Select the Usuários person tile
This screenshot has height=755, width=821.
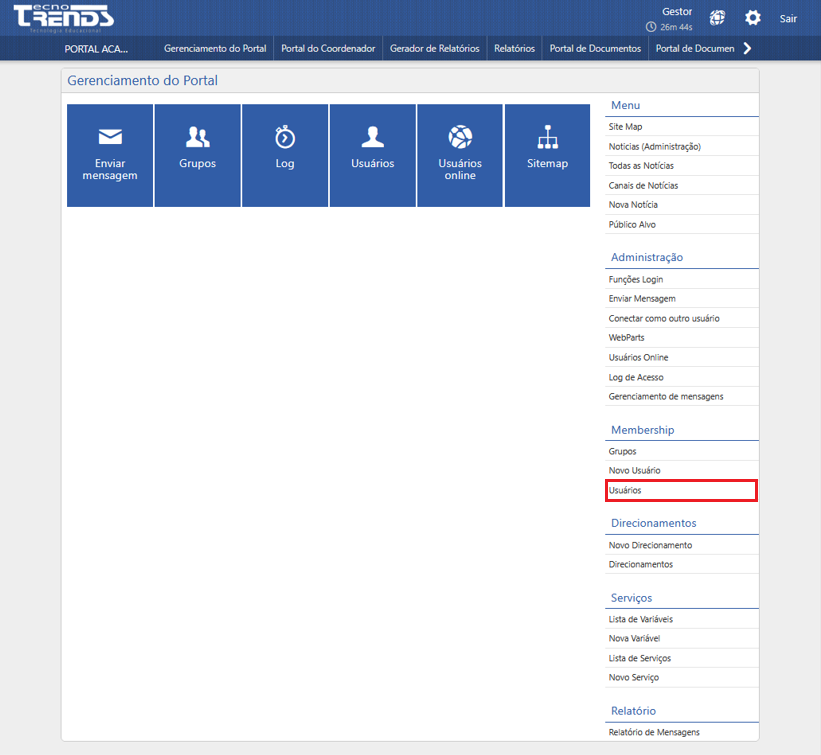click(373, 155)
